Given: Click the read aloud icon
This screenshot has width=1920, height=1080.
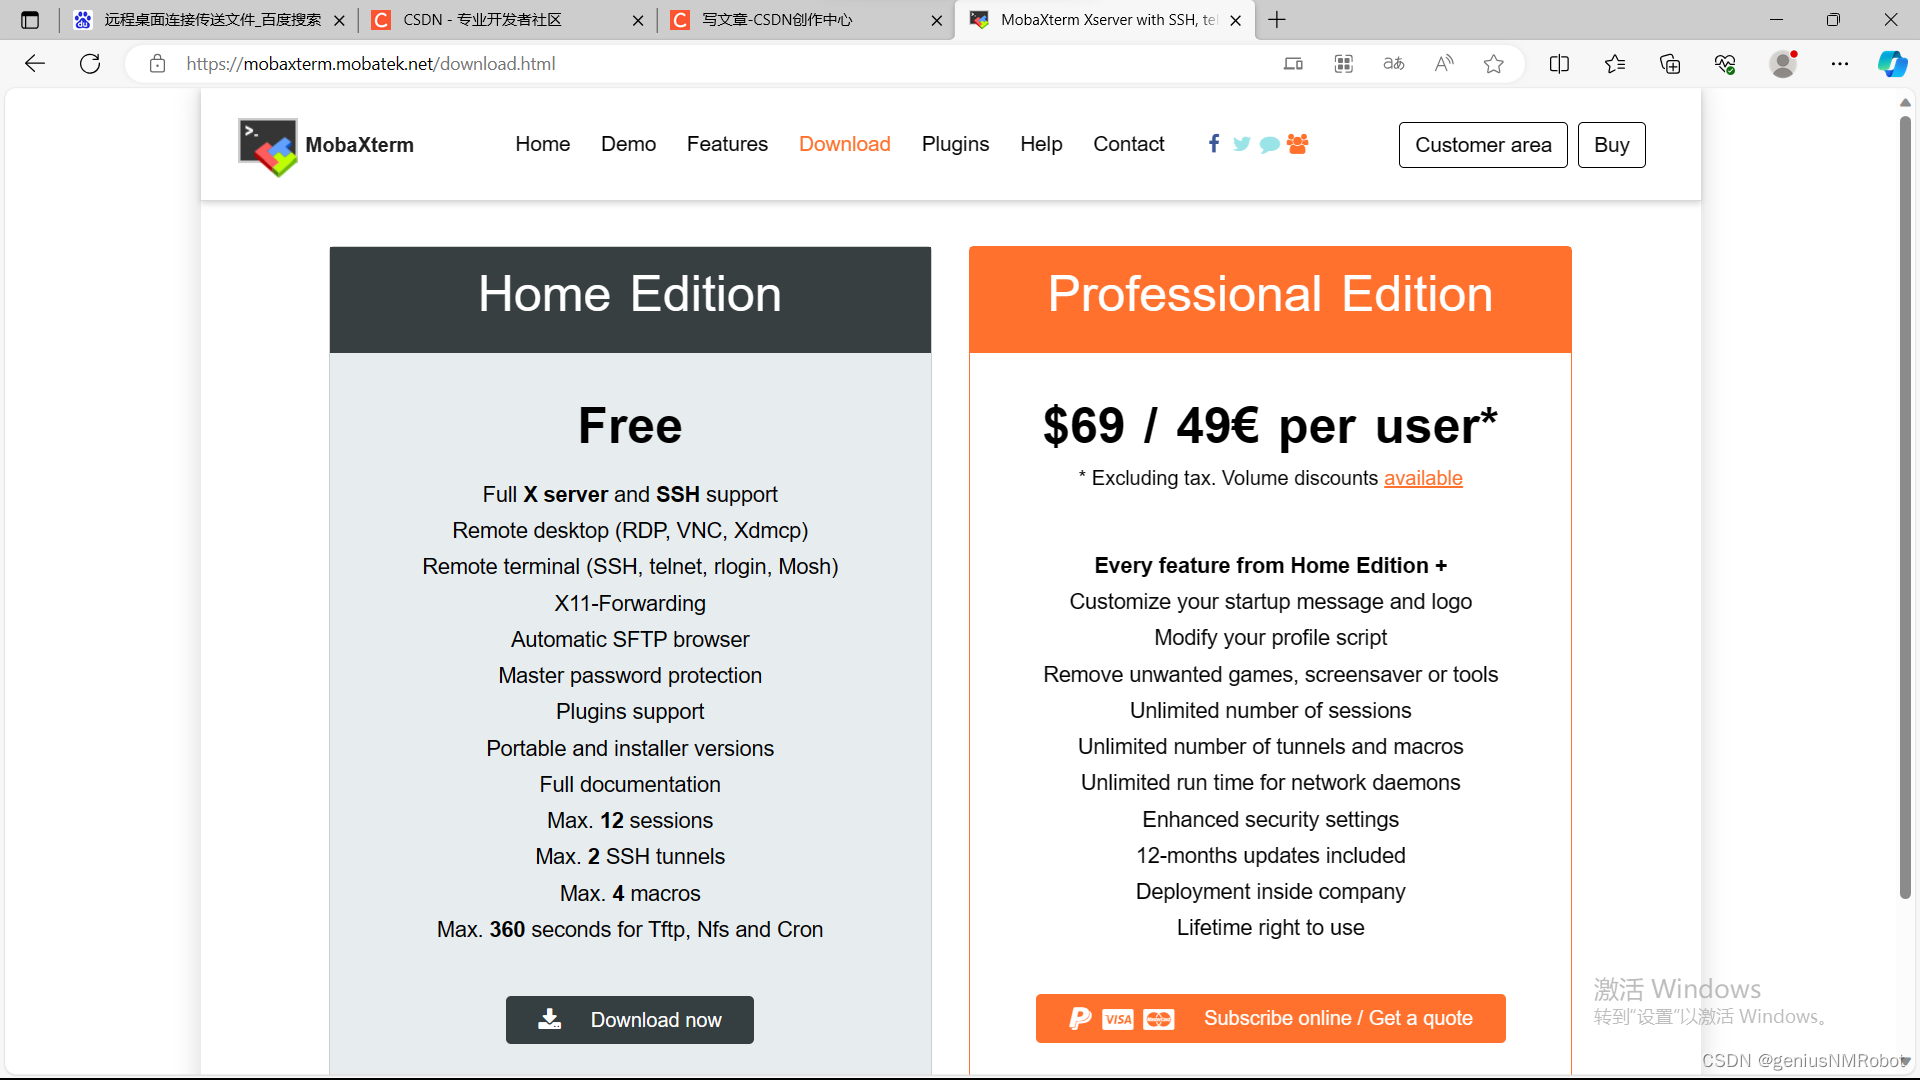Looking at the screenshot, I should [1443, 64].
